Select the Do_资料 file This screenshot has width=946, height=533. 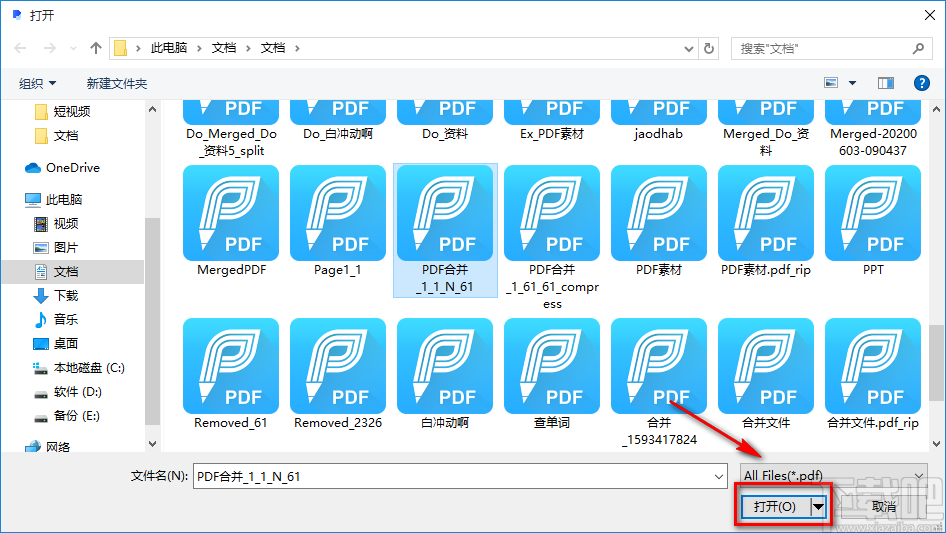[445, 121]
